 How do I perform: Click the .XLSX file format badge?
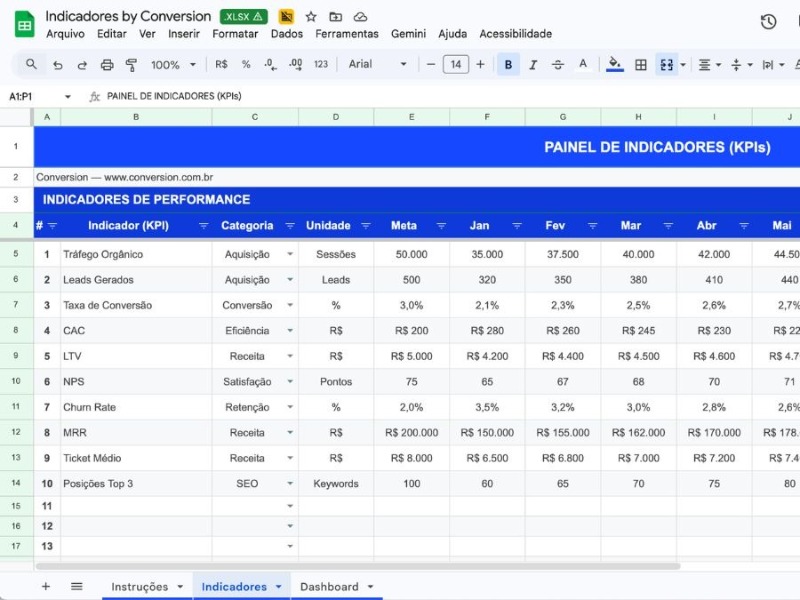pos(243,17)
